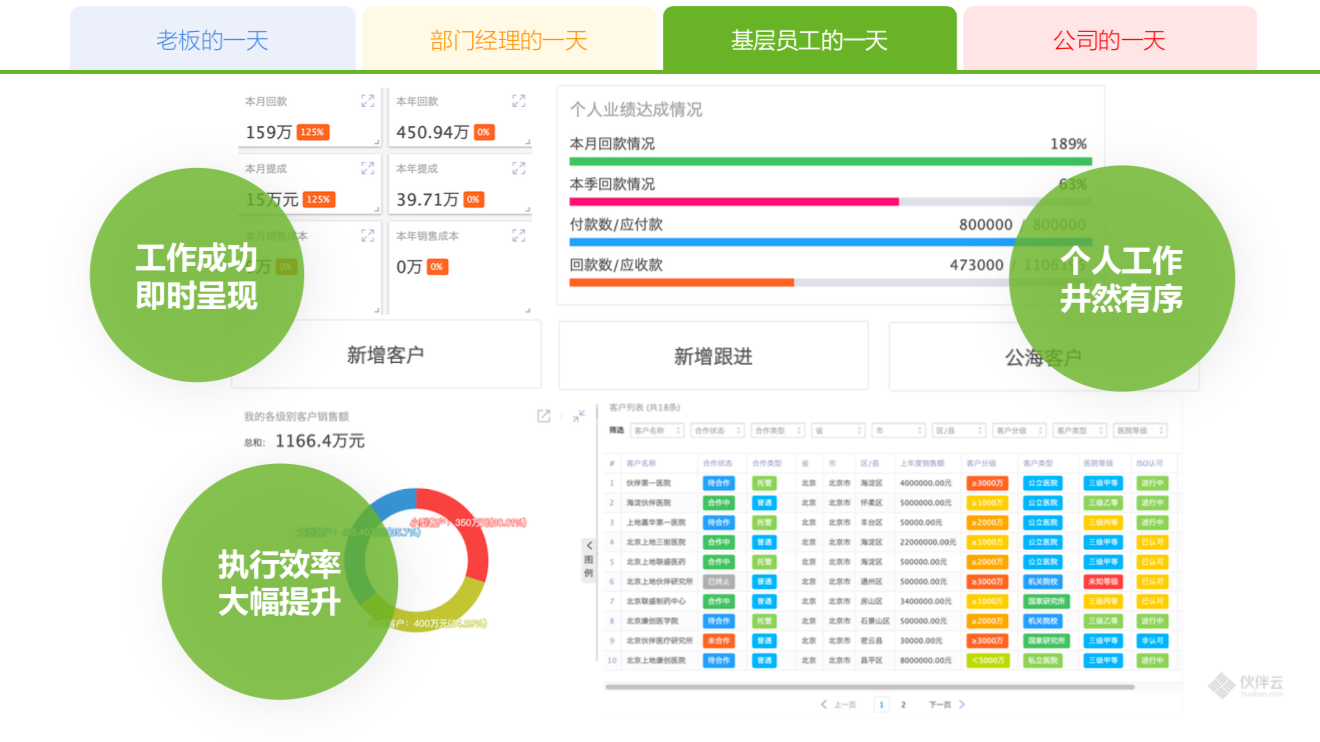The height and width of the screenshot is (742, 1320).
Task: Click the 39.71万 本年提成 value
Action: [x=427, y=200]
